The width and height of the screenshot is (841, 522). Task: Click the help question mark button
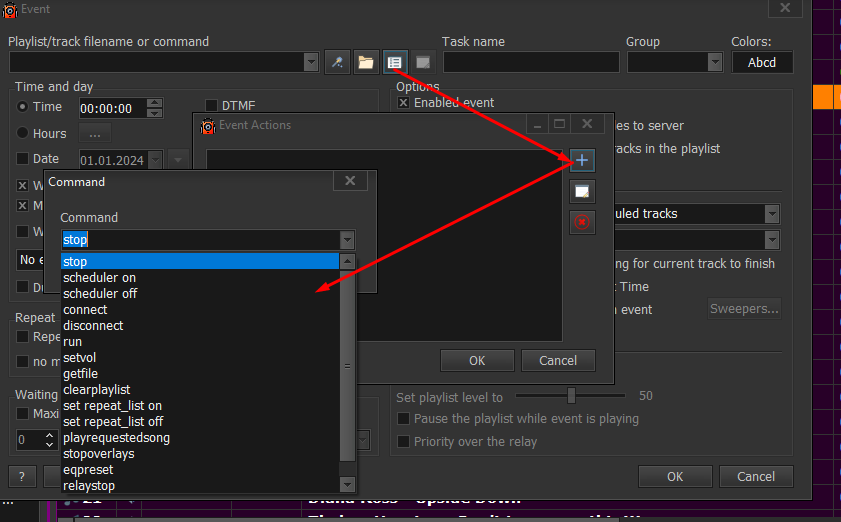pos(21,476)
